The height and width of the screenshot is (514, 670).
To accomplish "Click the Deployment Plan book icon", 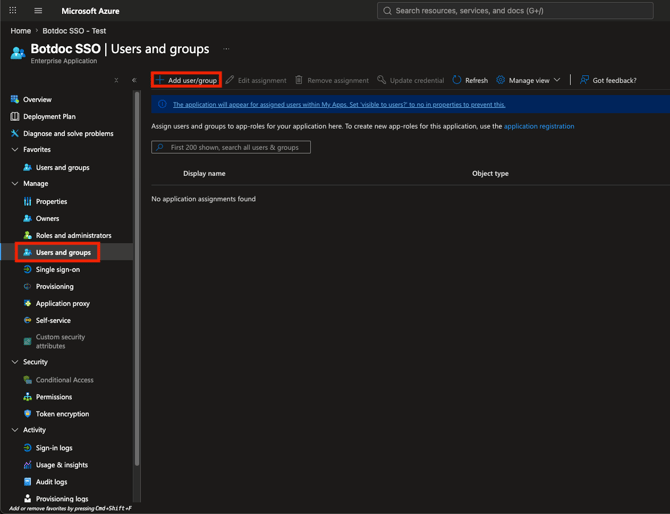I will [x=15, y=117].
